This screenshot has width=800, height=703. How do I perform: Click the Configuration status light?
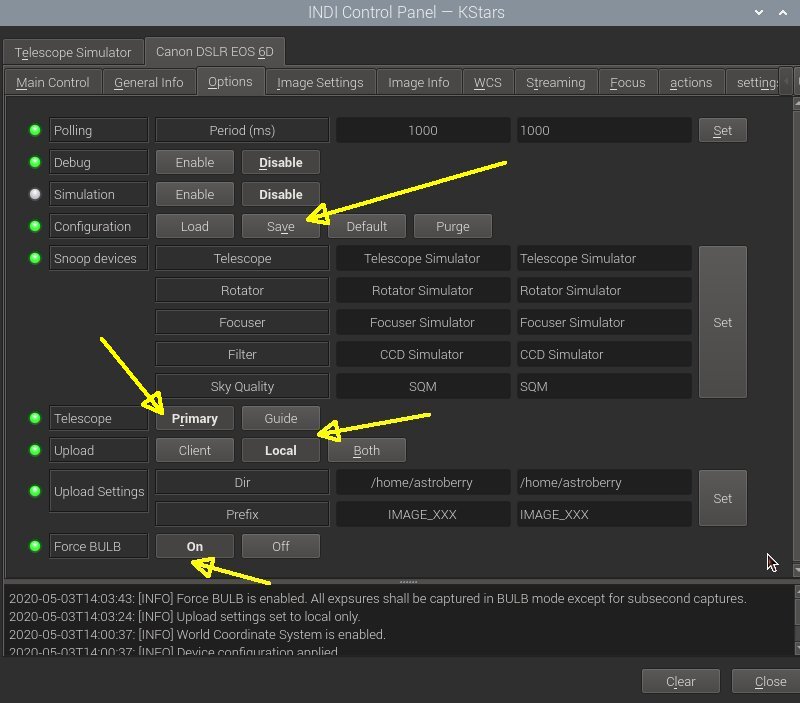[35, 226]
